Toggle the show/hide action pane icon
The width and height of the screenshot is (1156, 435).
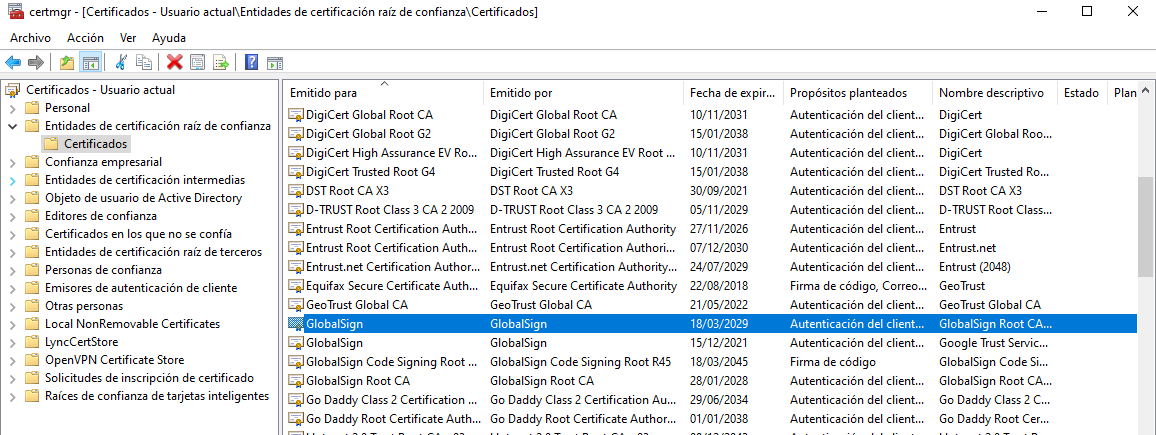[275, 62]
